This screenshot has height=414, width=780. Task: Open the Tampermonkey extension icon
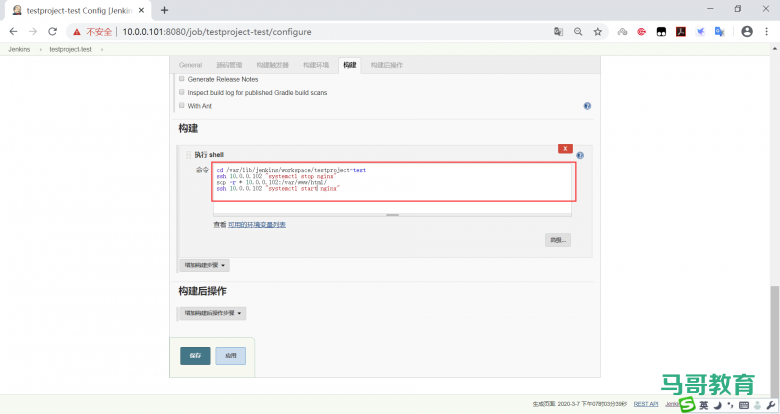point(661,31)
